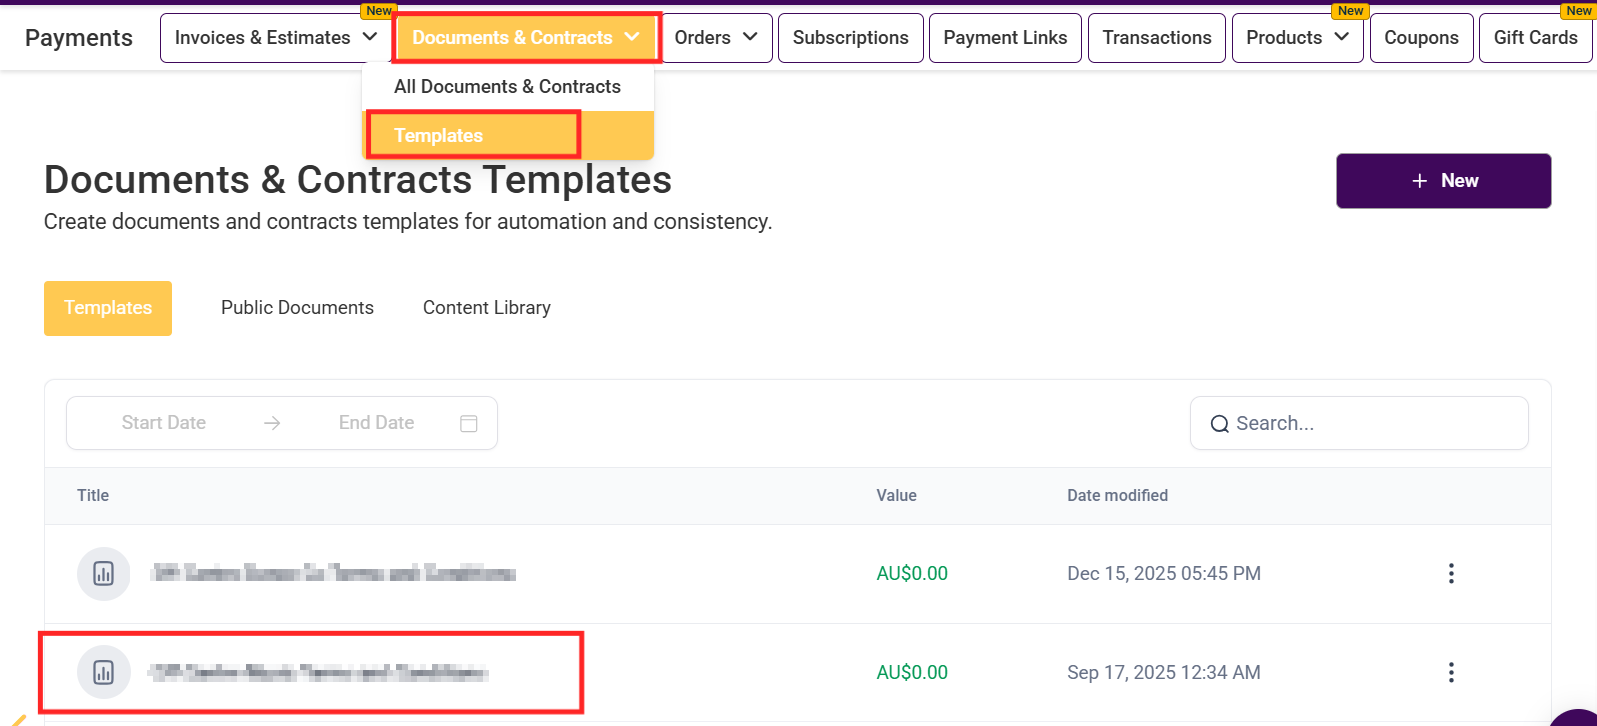Open the Orders dropdown menu

(x=750, y=37)
